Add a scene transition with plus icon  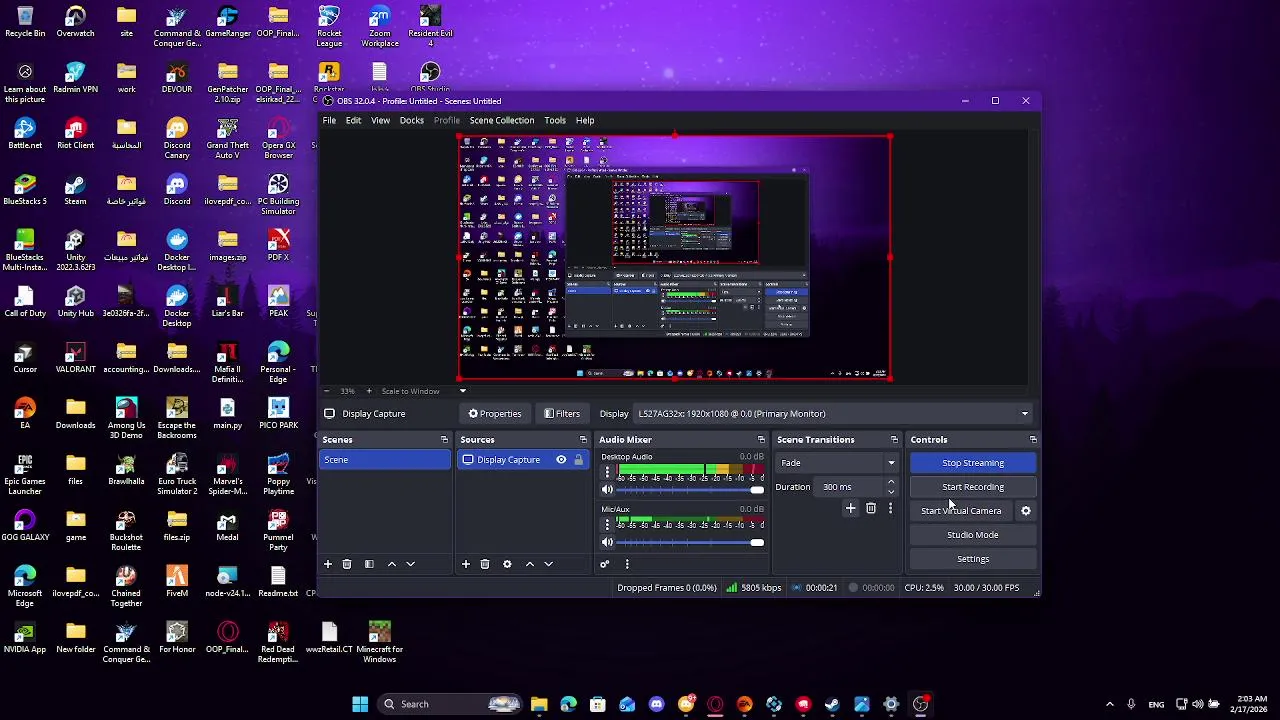click(x=851, y=509)
